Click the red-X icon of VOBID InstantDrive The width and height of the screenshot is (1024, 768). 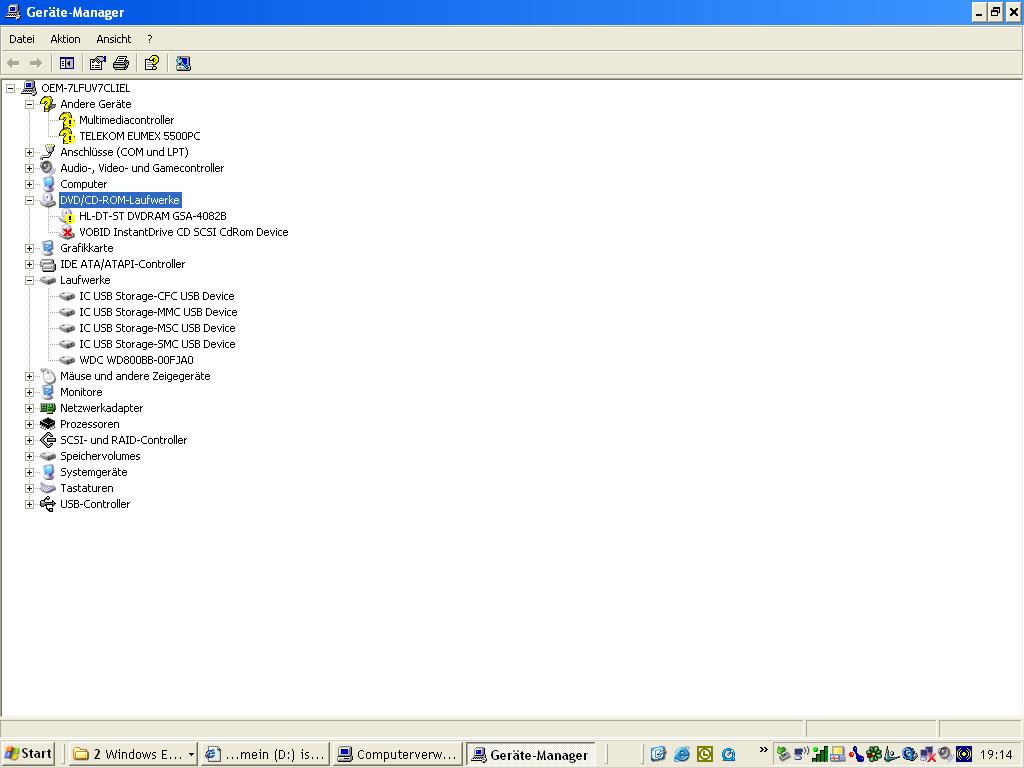[x=67, y=232]
